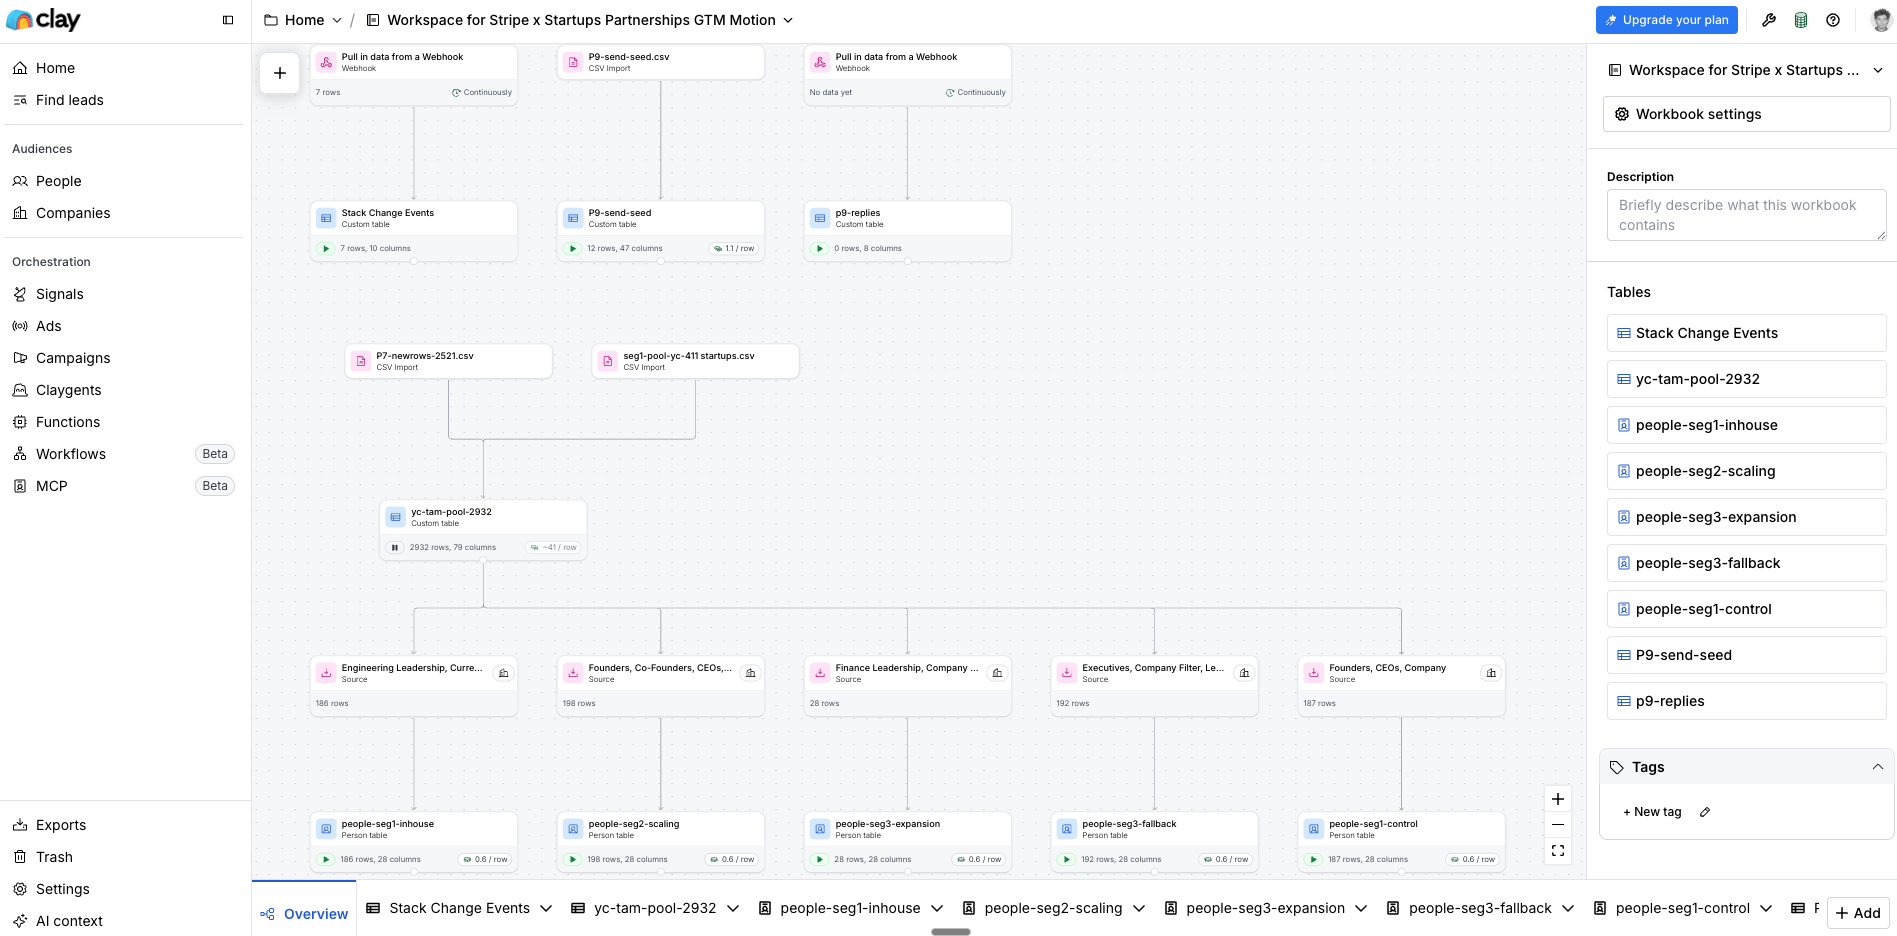
Task: Go to Signals in sidebar
Action: (x=59, y=294)
